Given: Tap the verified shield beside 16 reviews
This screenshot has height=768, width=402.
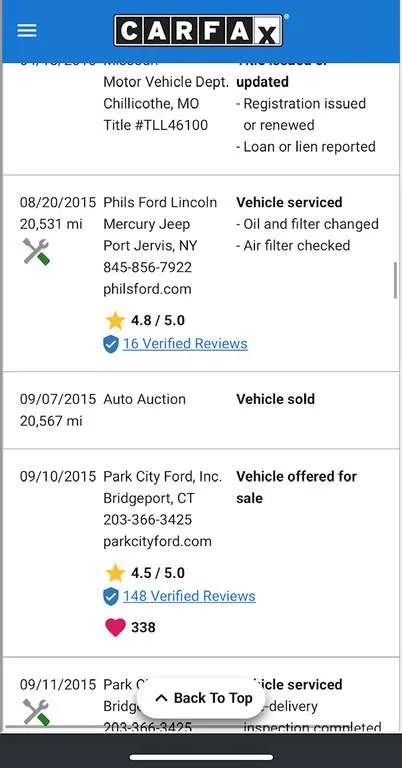Looking at the screenshot, I should pos(111,344).
